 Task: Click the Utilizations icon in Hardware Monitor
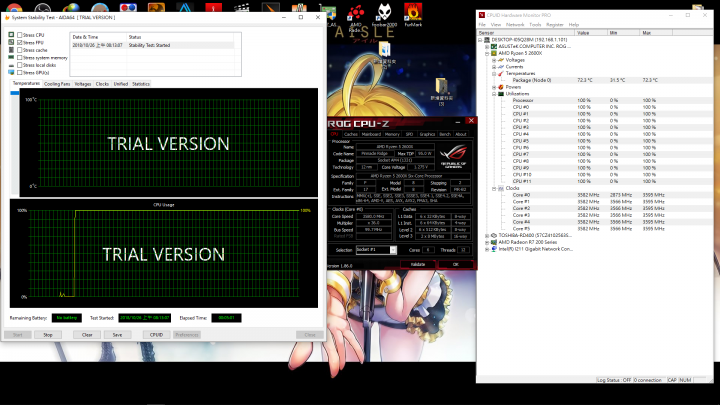click(x=501, y=94)
